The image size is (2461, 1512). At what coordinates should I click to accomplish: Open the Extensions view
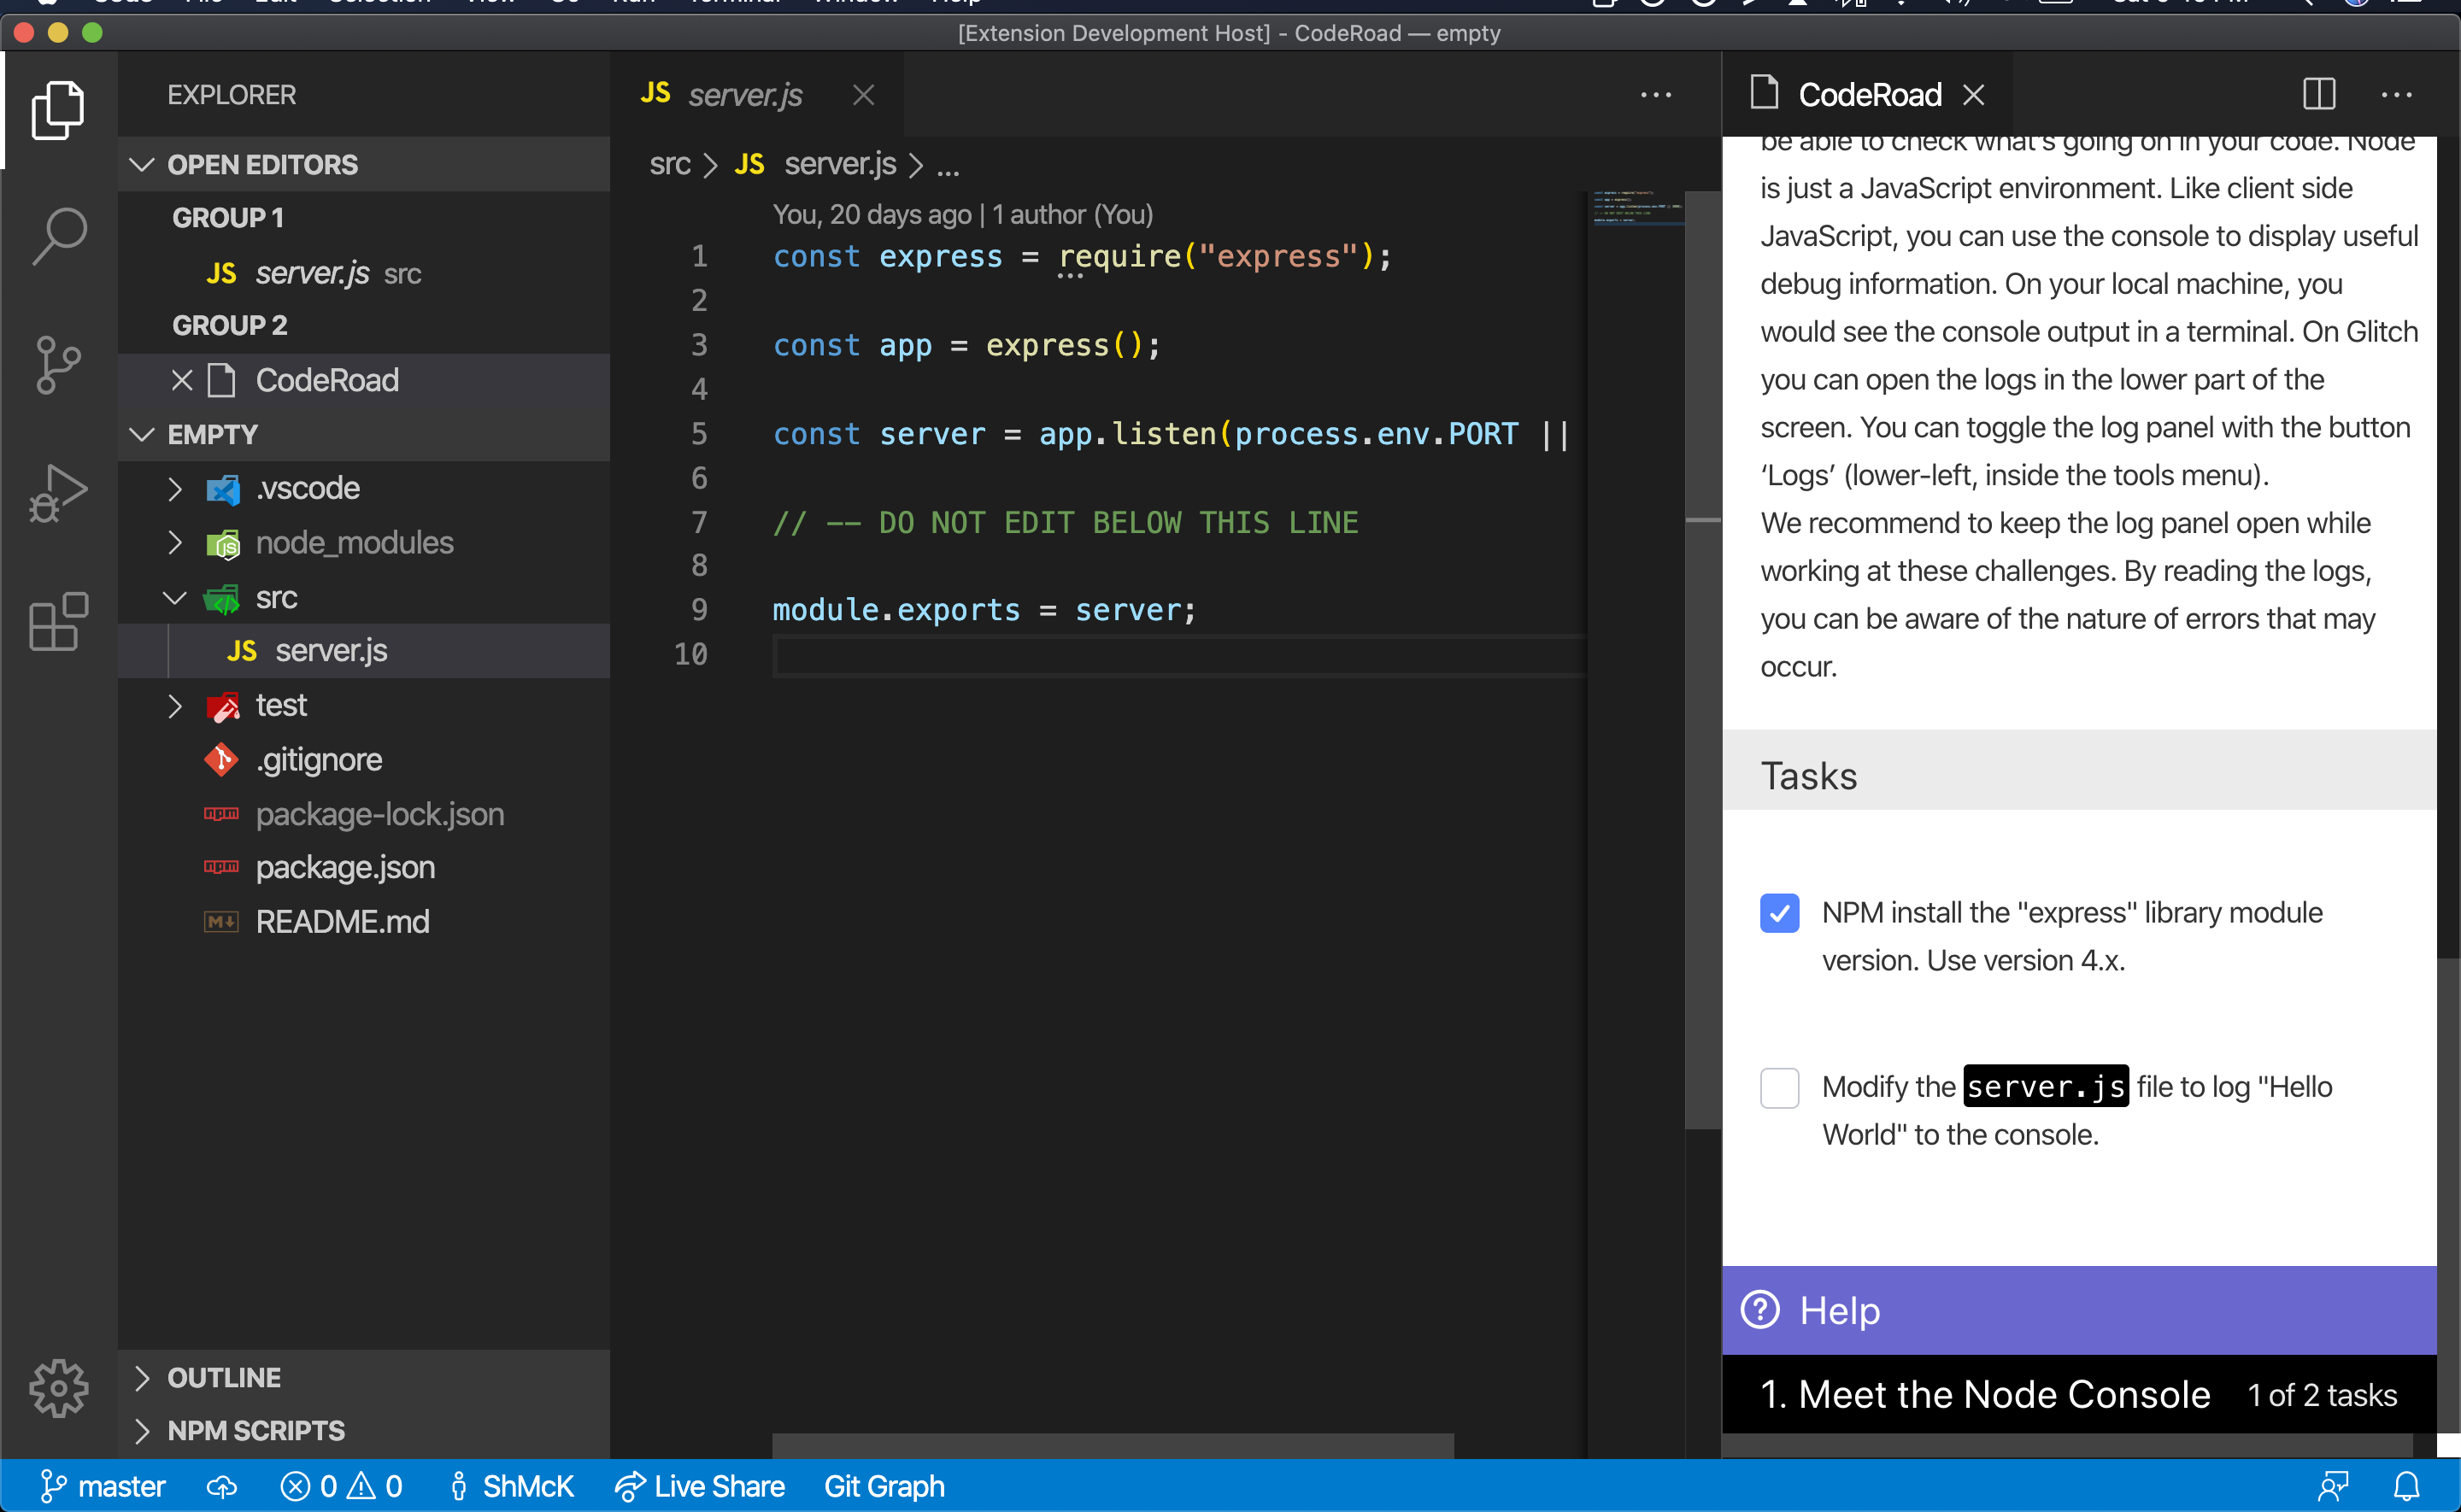pyautogui.click(x=59, y=621)
